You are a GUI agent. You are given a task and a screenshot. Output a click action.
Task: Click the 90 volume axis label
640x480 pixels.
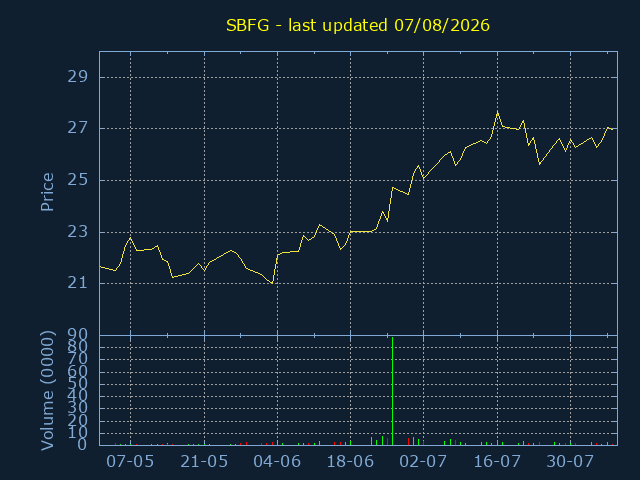pos(78,336)
